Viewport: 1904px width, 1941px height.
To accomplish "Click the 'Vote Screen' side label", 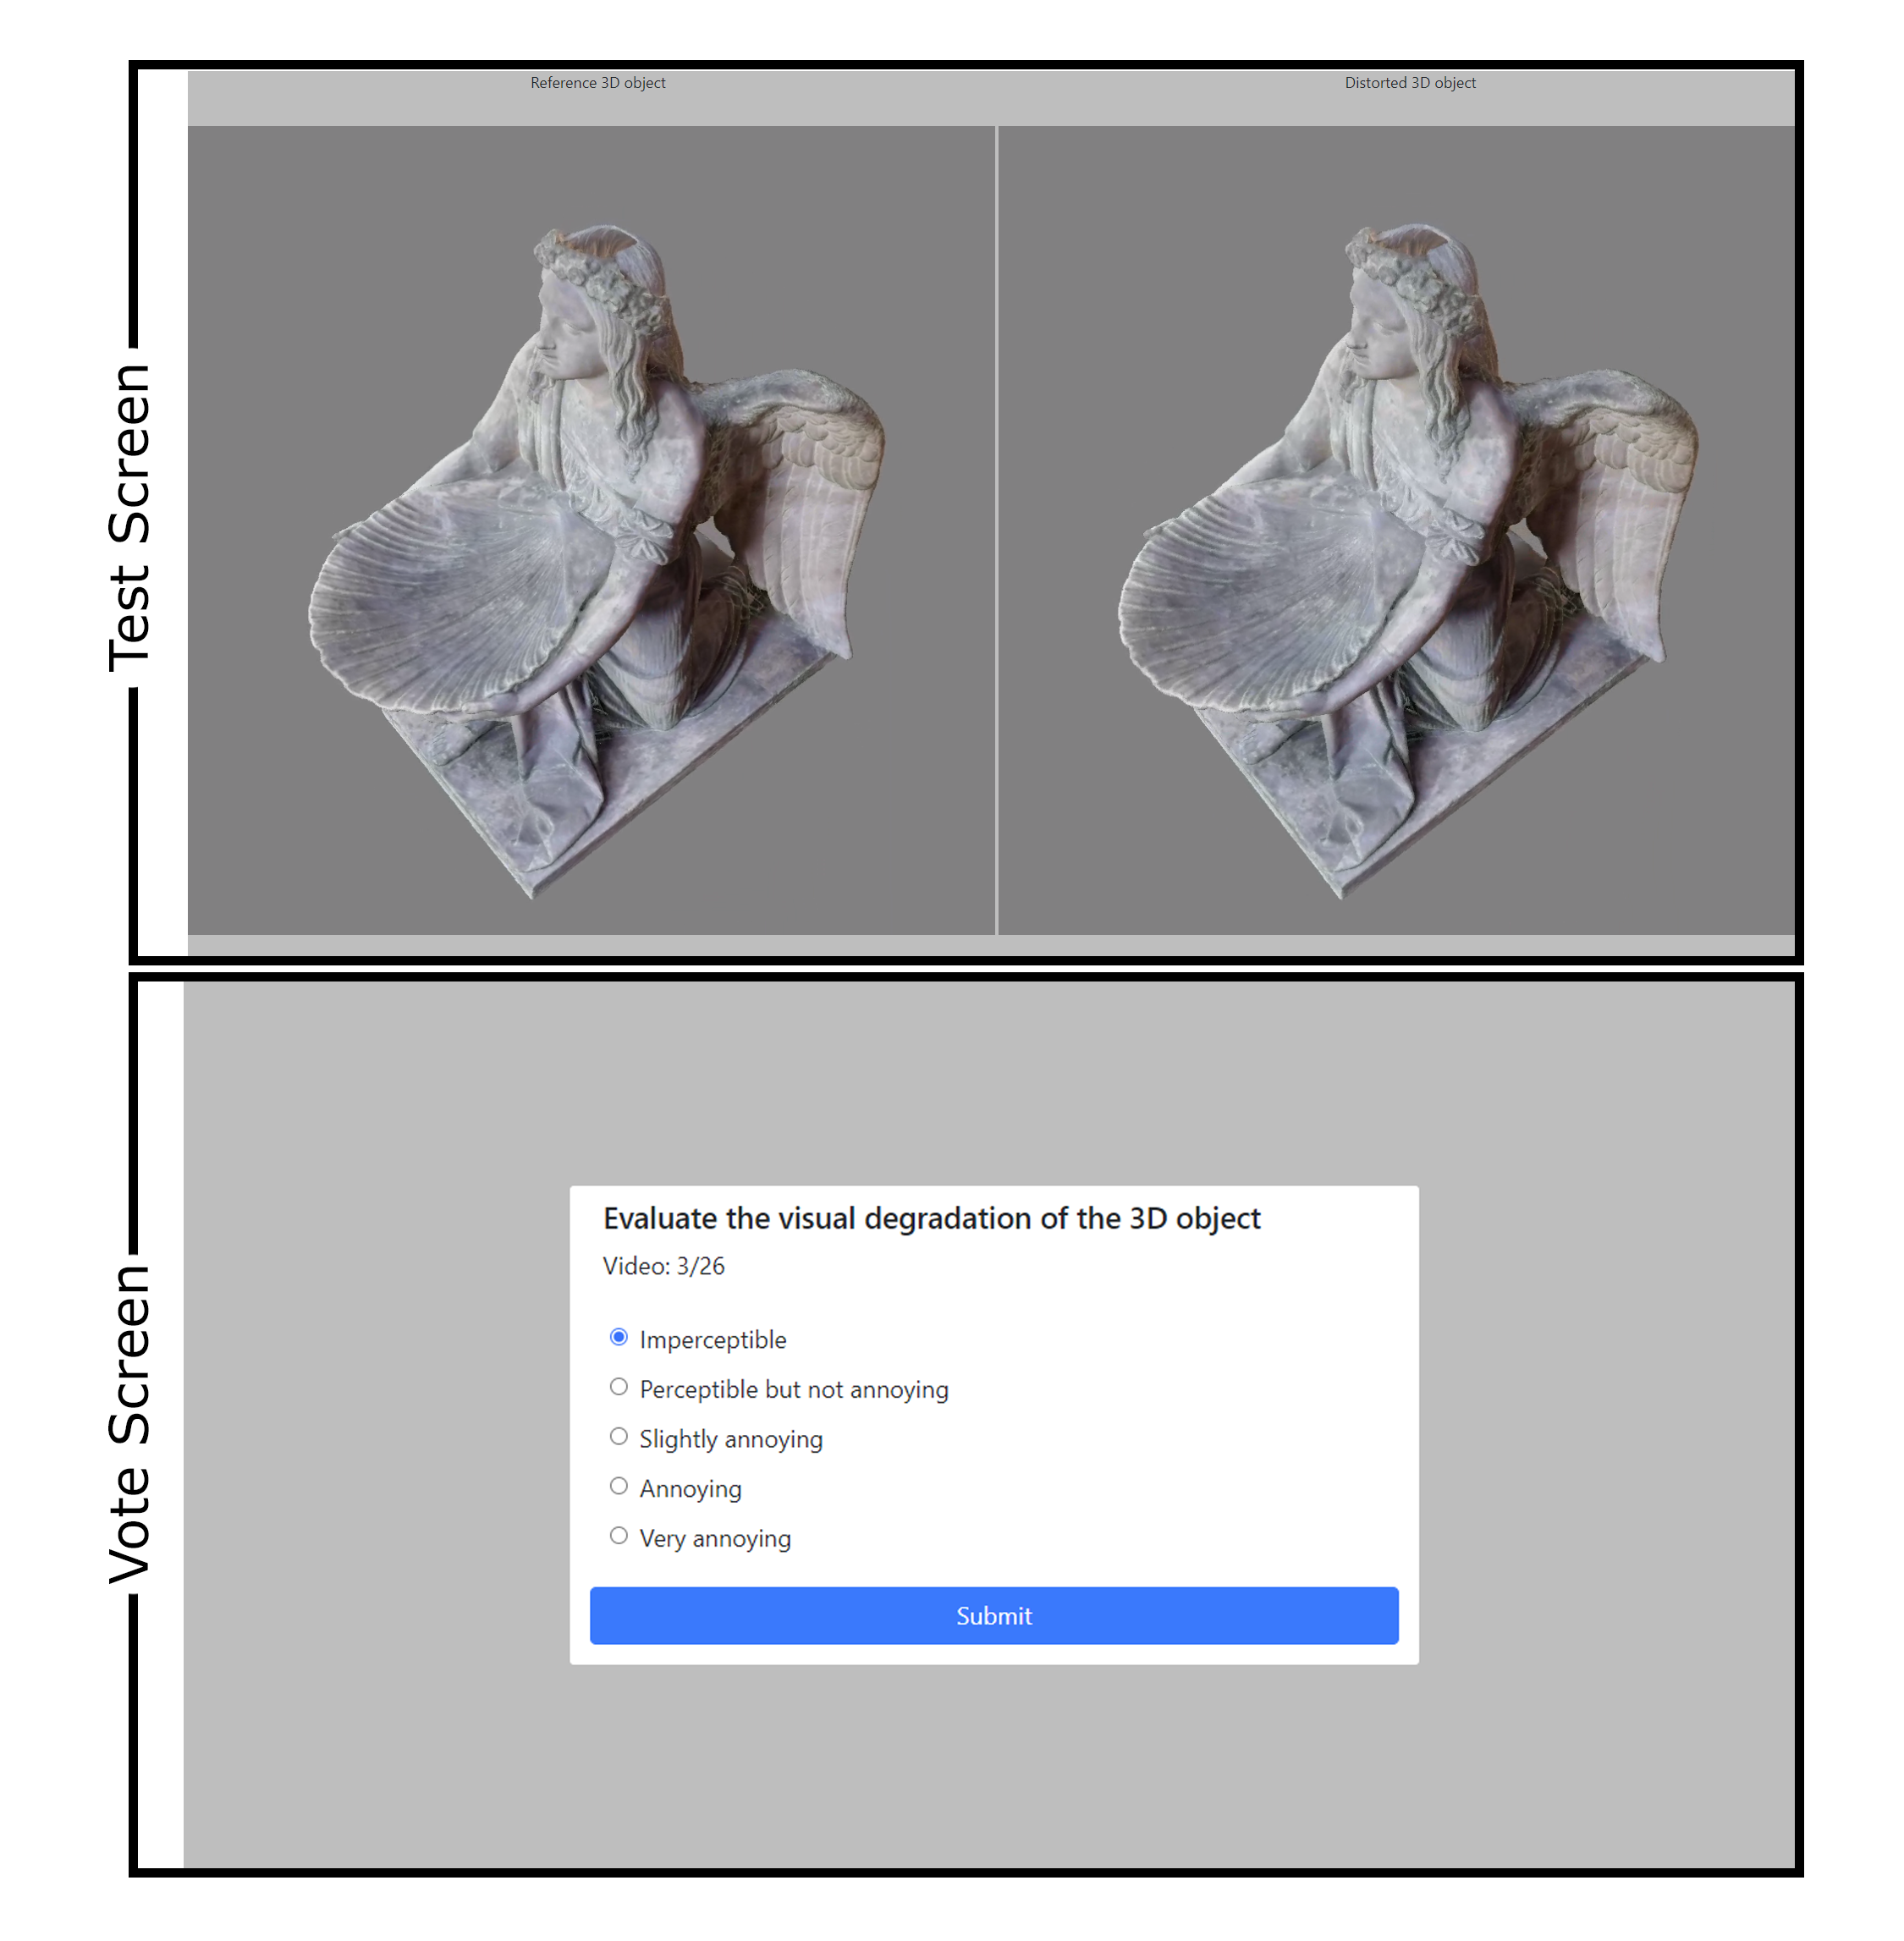I will pyautogui.click(x=130, y=1424).
